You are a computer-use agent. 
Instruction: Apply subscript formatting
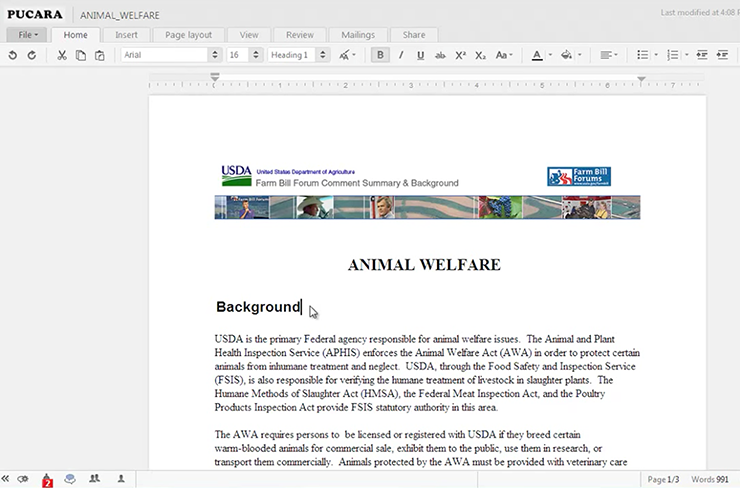pyautogui.click(x=480, y=55)
